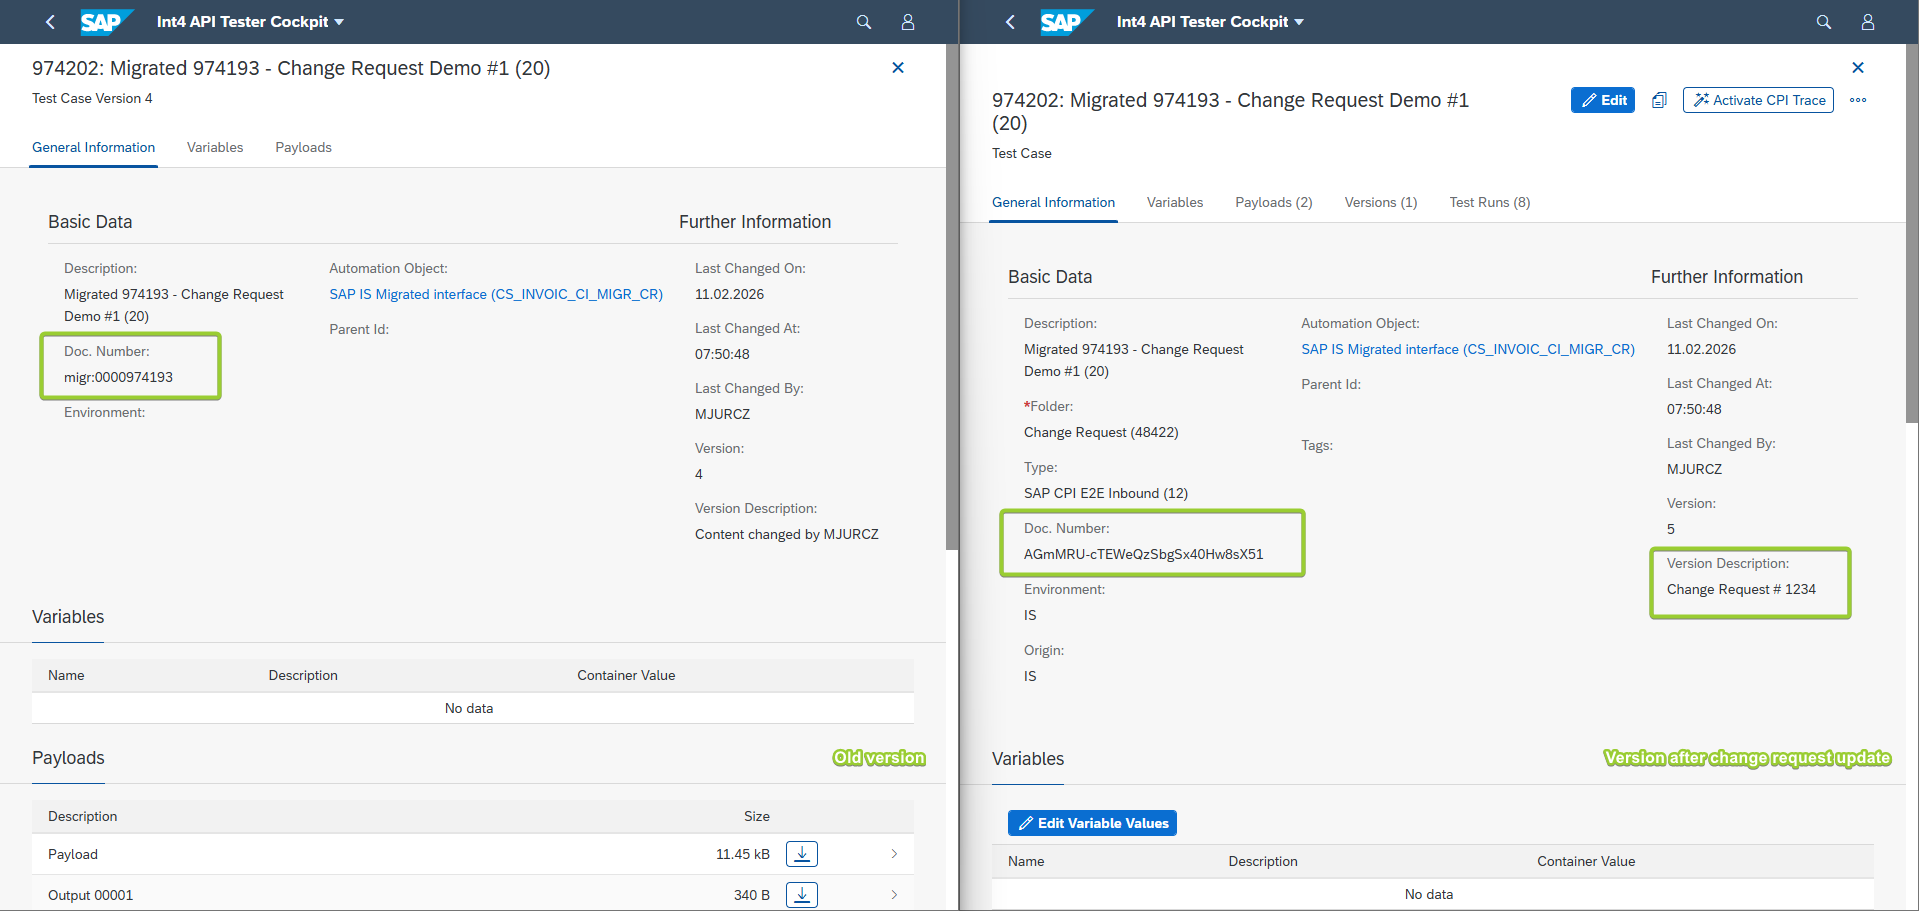
Task: Click 11.45 kB payload size value
Action: click(x=743, y=854)
